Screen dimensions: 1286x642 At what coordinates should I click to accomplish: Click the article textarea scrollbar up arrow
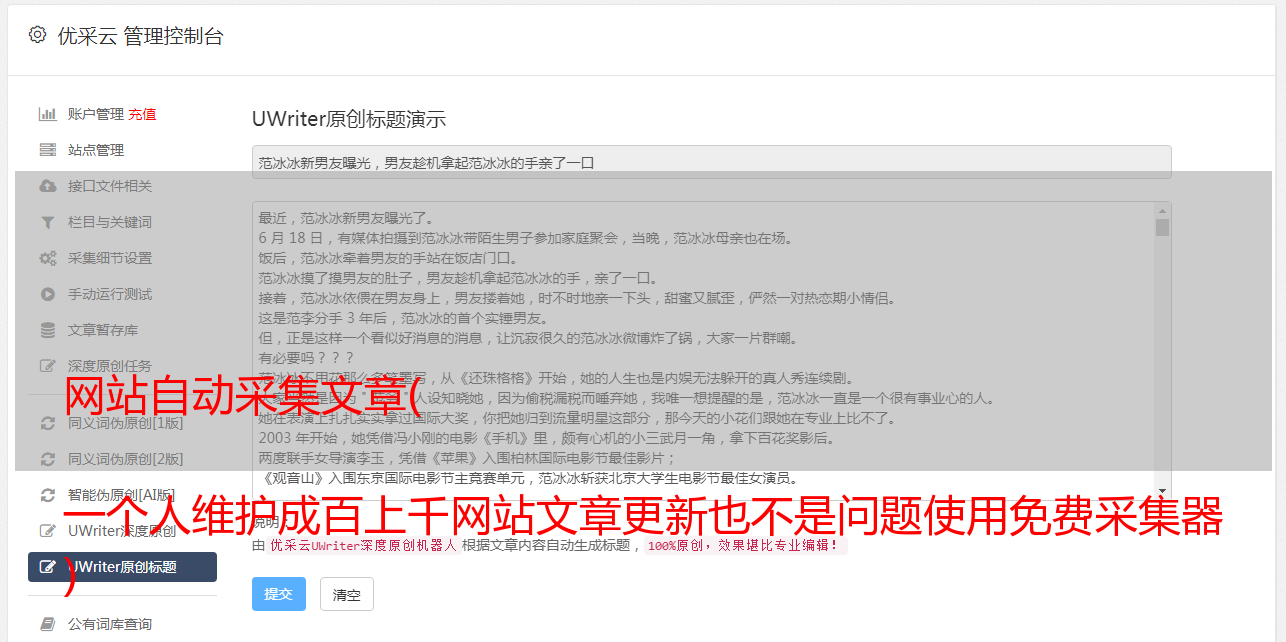[1162, 211]
